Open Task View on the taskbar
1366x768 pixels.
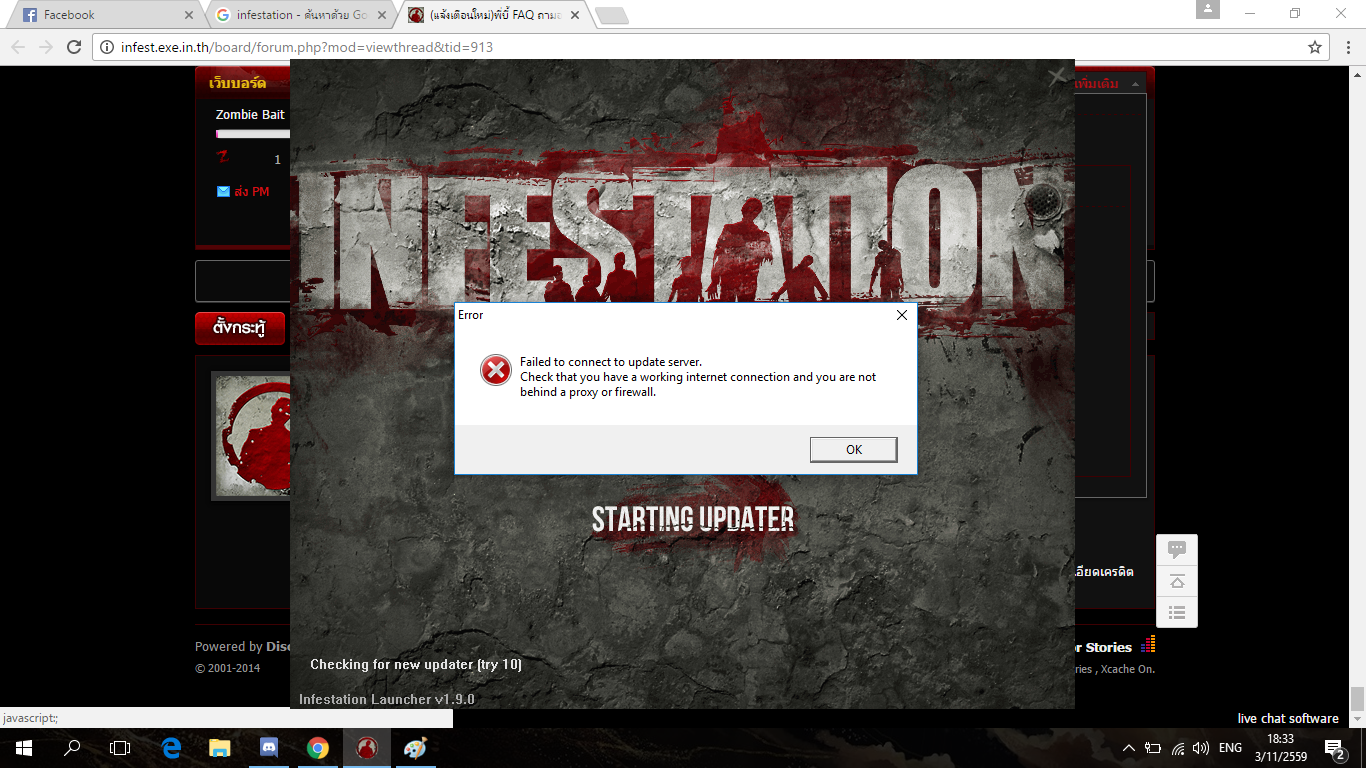pos(120,747)
